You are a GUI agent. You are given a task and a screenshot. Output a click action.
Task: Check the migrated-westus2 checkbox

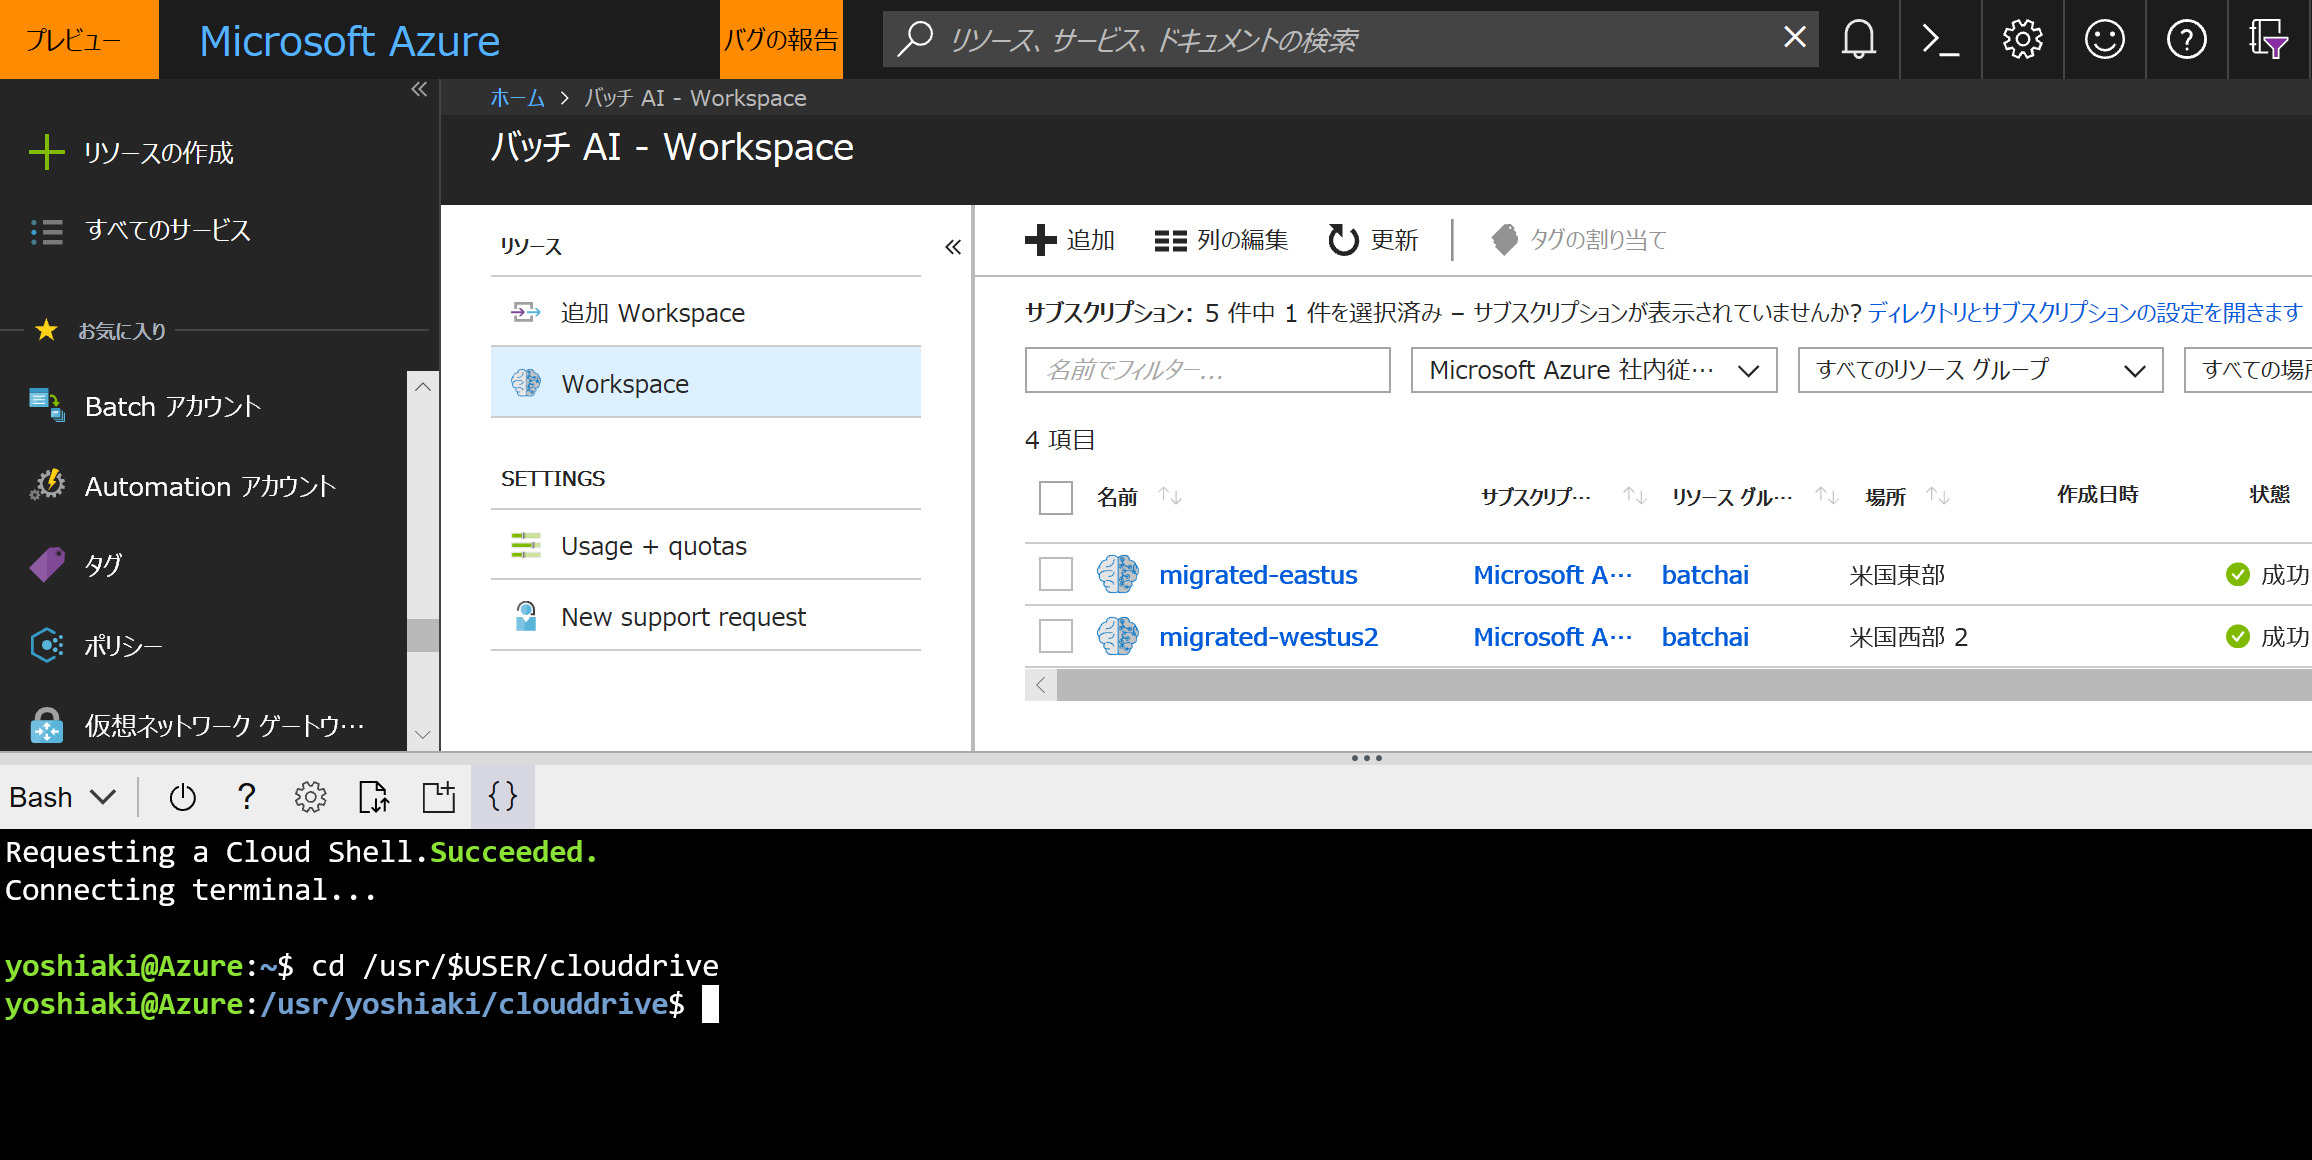[1055, 636]
